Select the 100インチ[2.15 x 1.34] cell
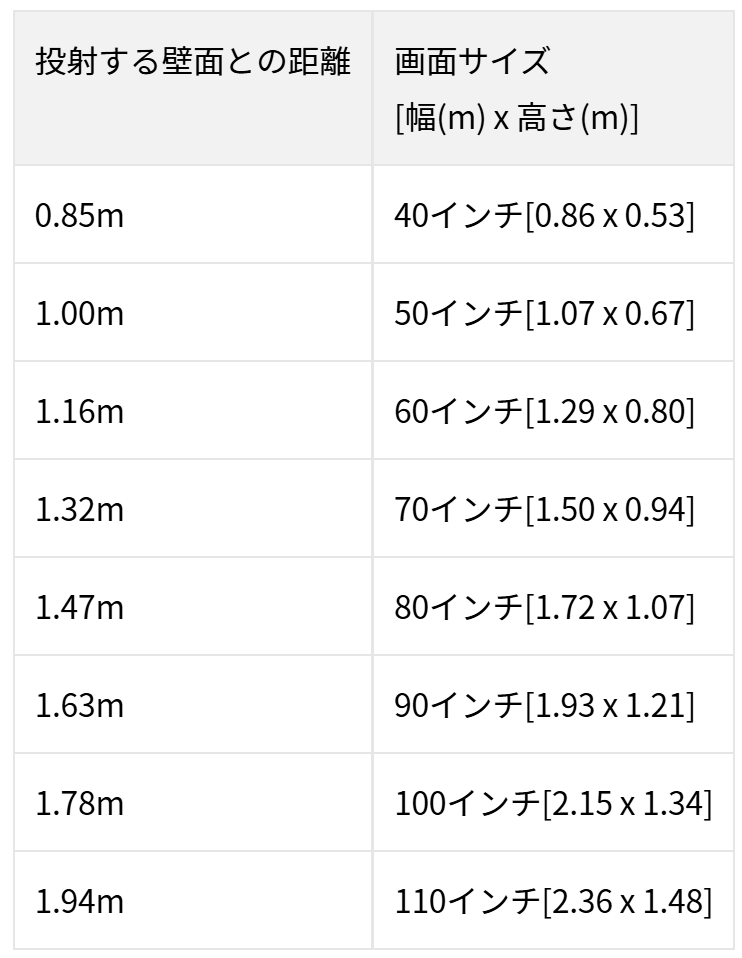 point(554,803)
